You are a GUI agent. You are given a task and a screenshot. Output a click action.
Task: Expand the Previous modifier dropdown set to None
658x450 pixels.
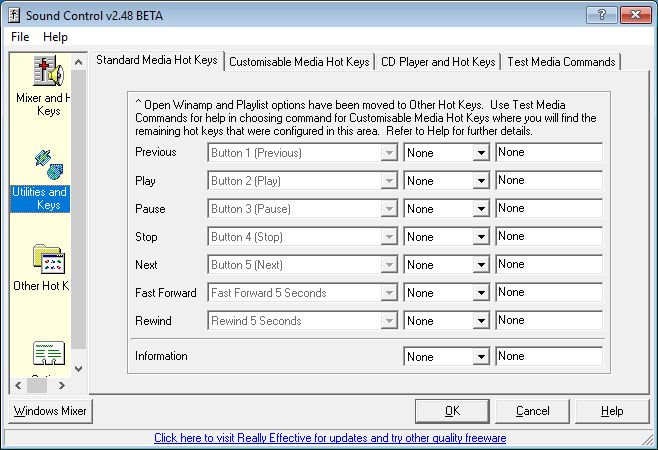coord(480,153)
